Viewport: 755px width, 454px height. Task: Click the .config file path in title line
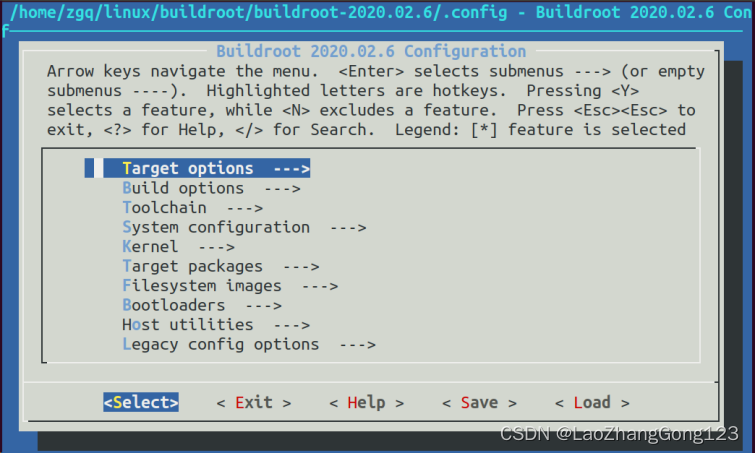click(x=259, y=12)
